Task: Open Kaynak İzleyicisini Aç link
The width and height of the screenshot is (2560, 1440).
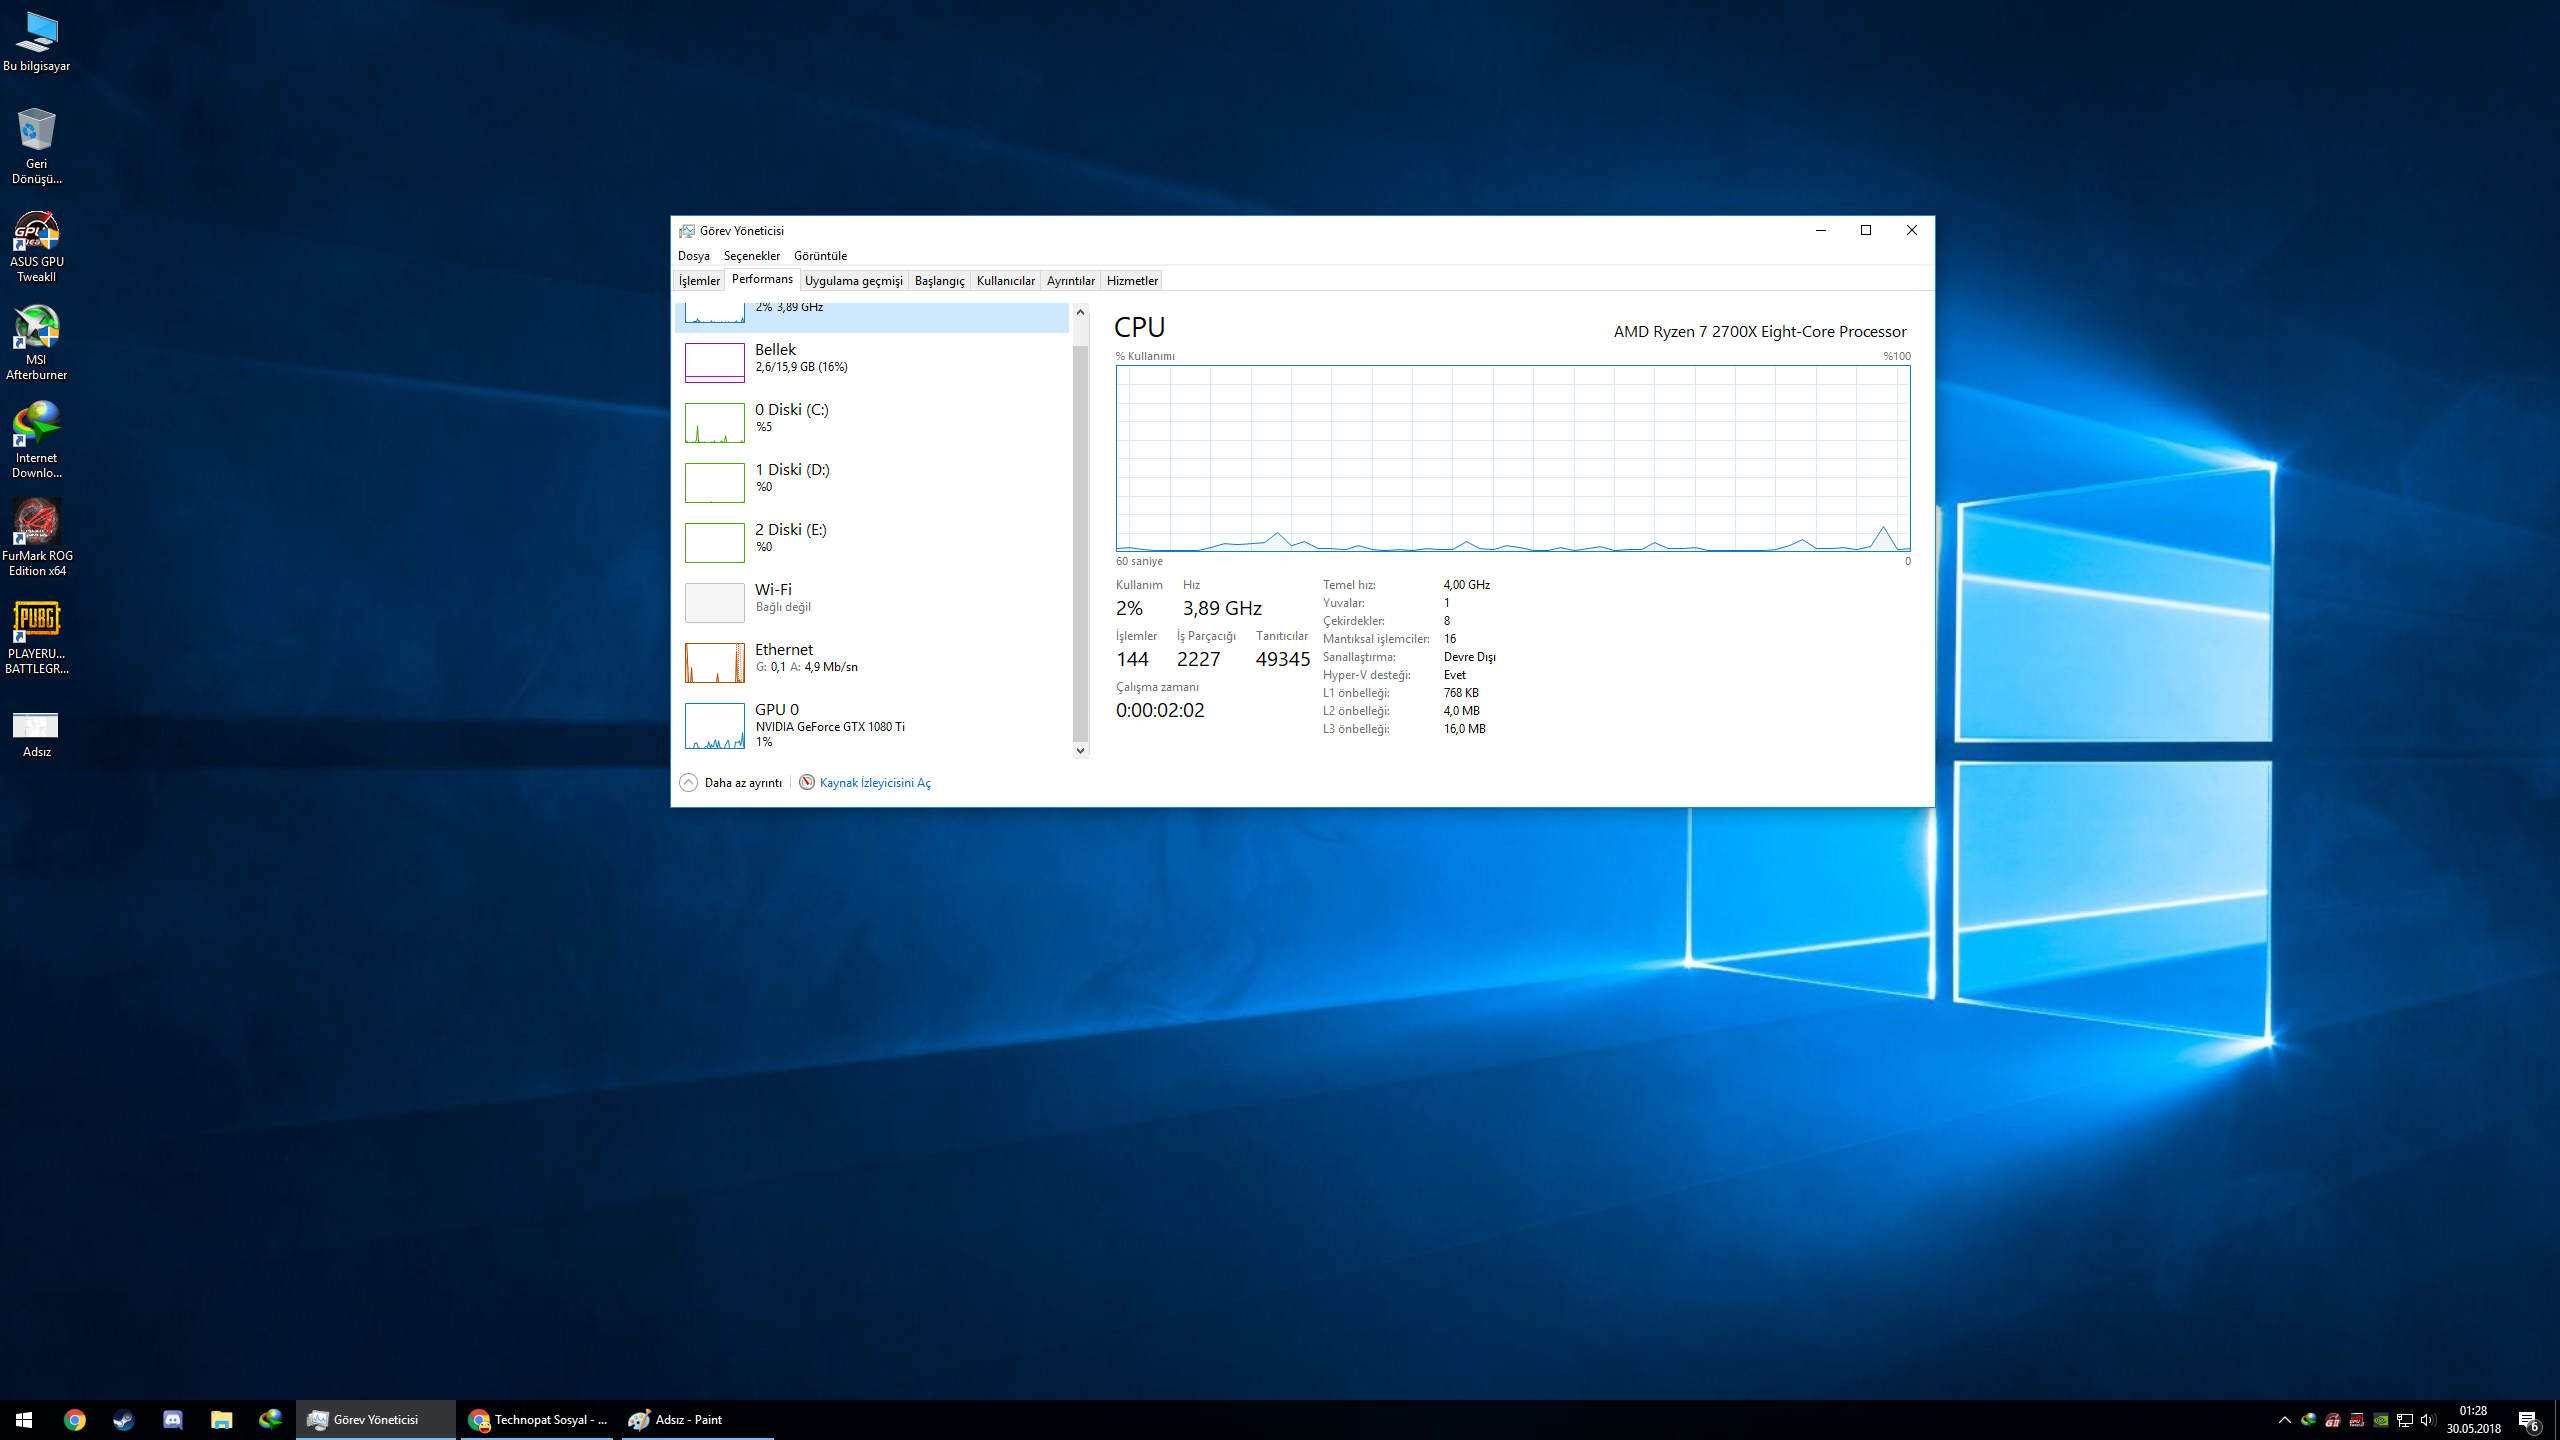Action: 874,783
